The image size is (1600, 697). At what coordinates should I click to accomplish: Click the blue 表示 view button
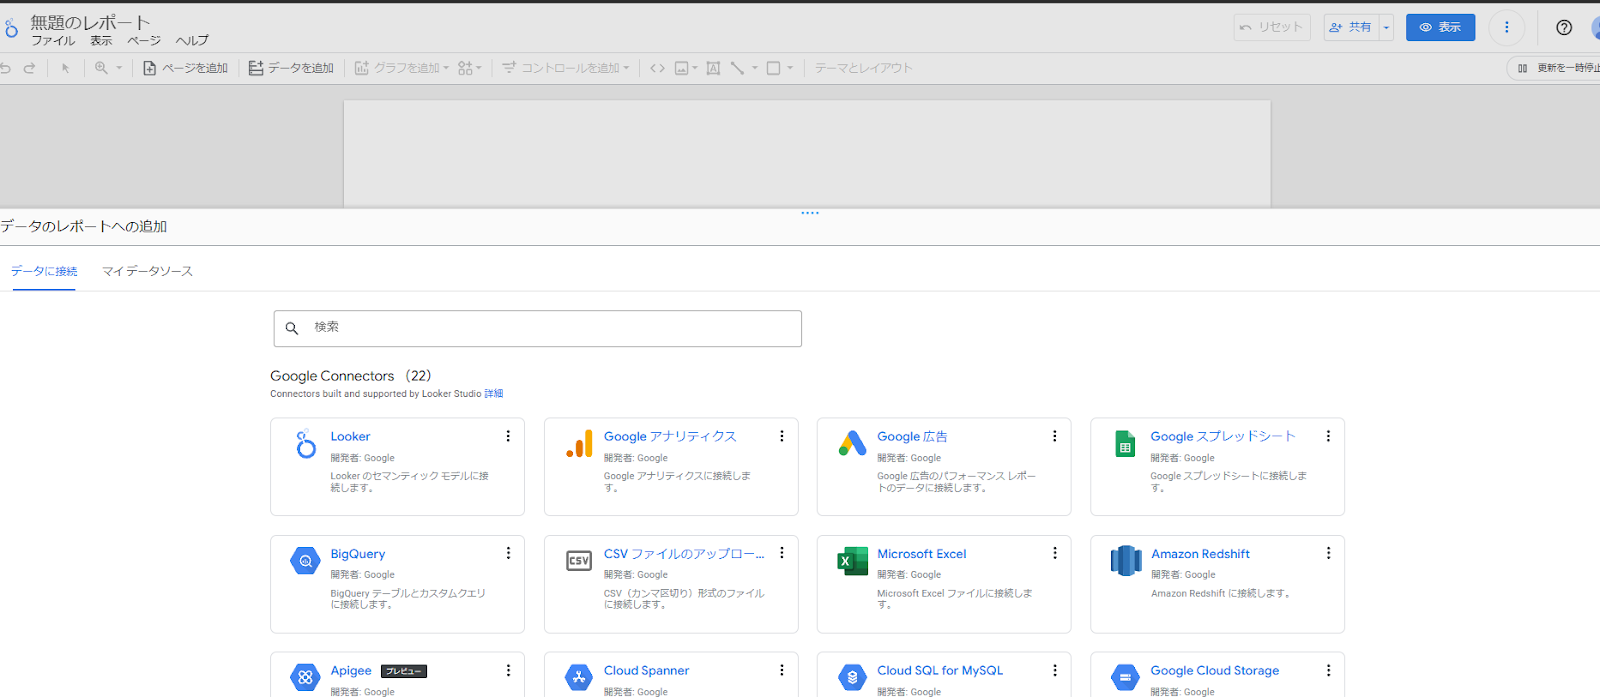coord(1440,27)
